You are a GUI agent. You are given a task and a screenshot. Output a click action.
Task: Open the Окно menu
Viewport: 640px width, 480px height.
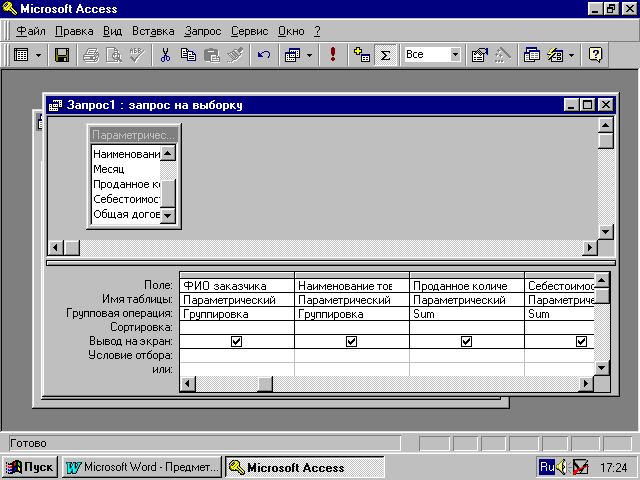point(291,31)
